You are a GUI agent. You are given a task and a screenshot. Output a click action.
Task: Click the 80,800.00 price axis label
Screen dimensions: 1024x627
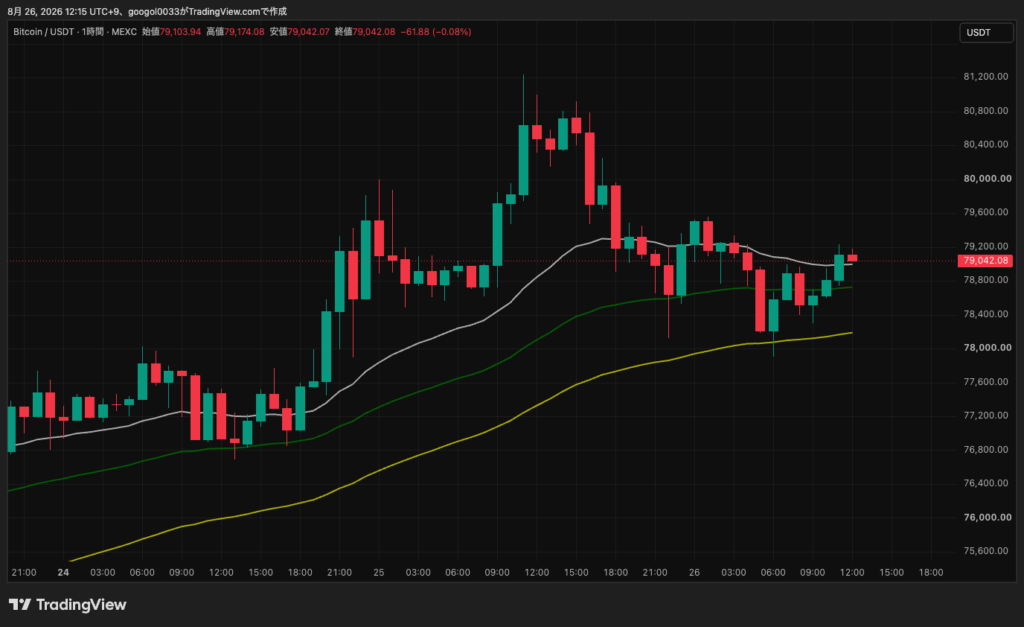tap(985, 110)
